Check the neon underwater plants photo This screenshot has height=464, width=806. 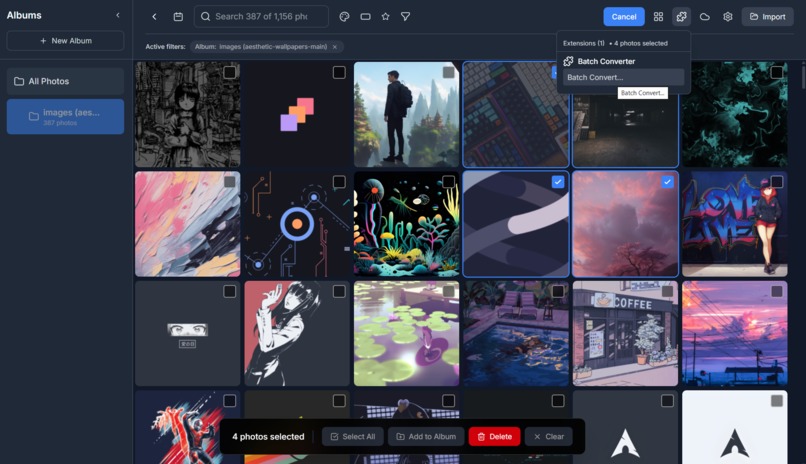click(448, 182)
